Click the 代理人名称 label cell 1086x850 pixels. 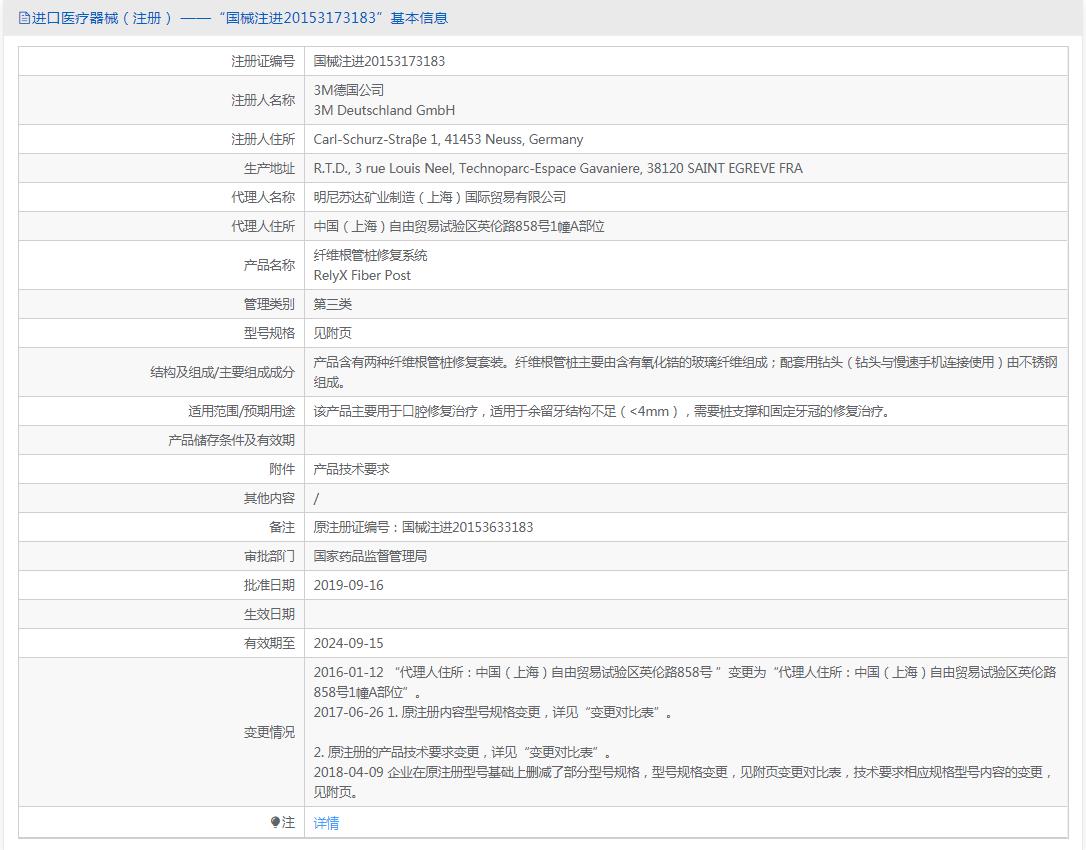point(161,197)
